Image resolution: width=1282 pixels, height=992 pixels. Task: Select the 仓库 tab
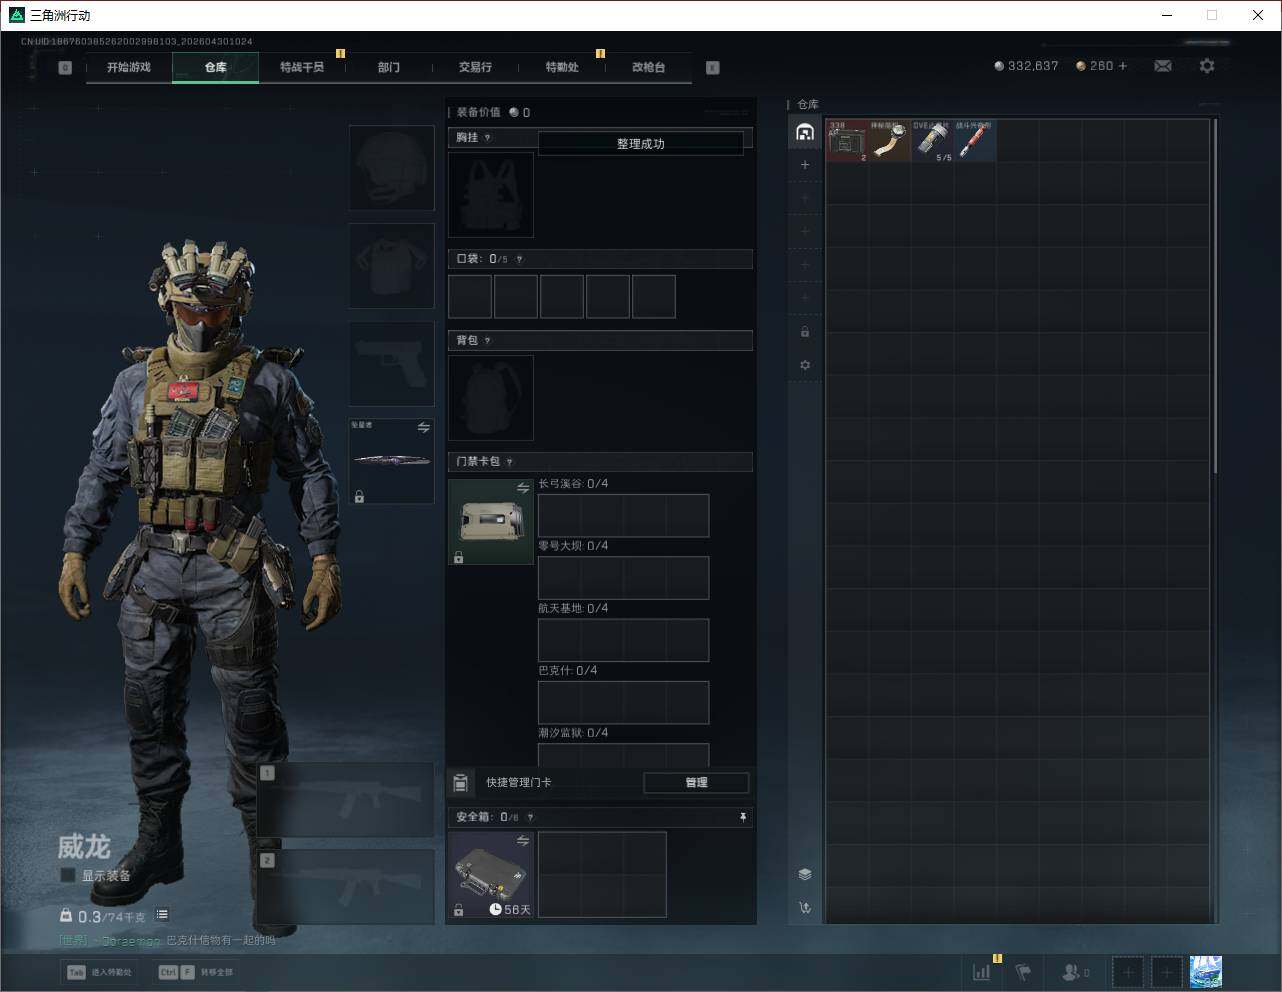tap(216, 67)
